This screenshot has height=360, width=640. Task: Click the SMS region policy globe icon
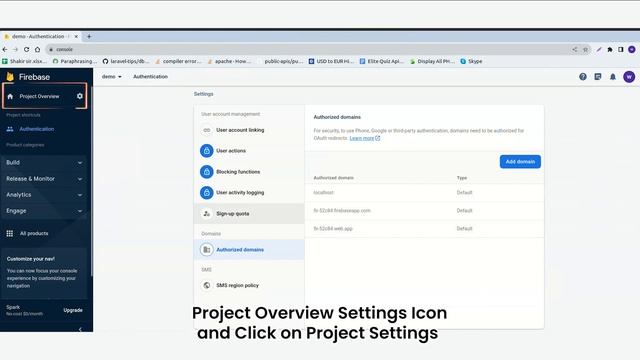click(x=207, y=285)
